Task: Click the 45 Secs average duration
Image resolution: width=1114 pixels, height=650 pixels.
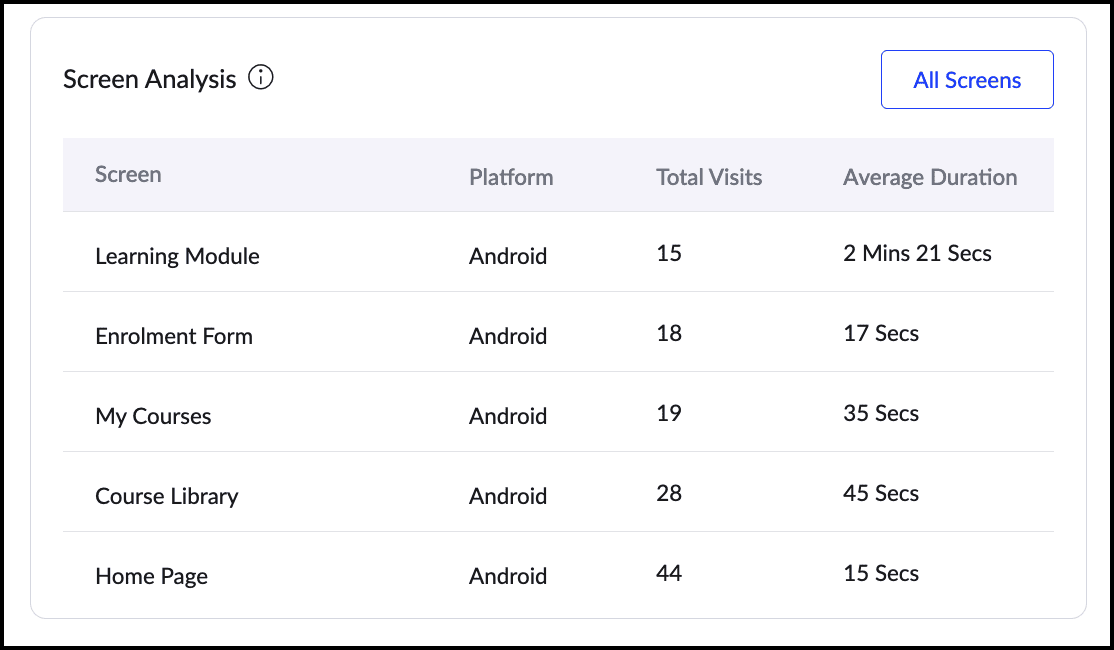Action: tap(880, 494)
